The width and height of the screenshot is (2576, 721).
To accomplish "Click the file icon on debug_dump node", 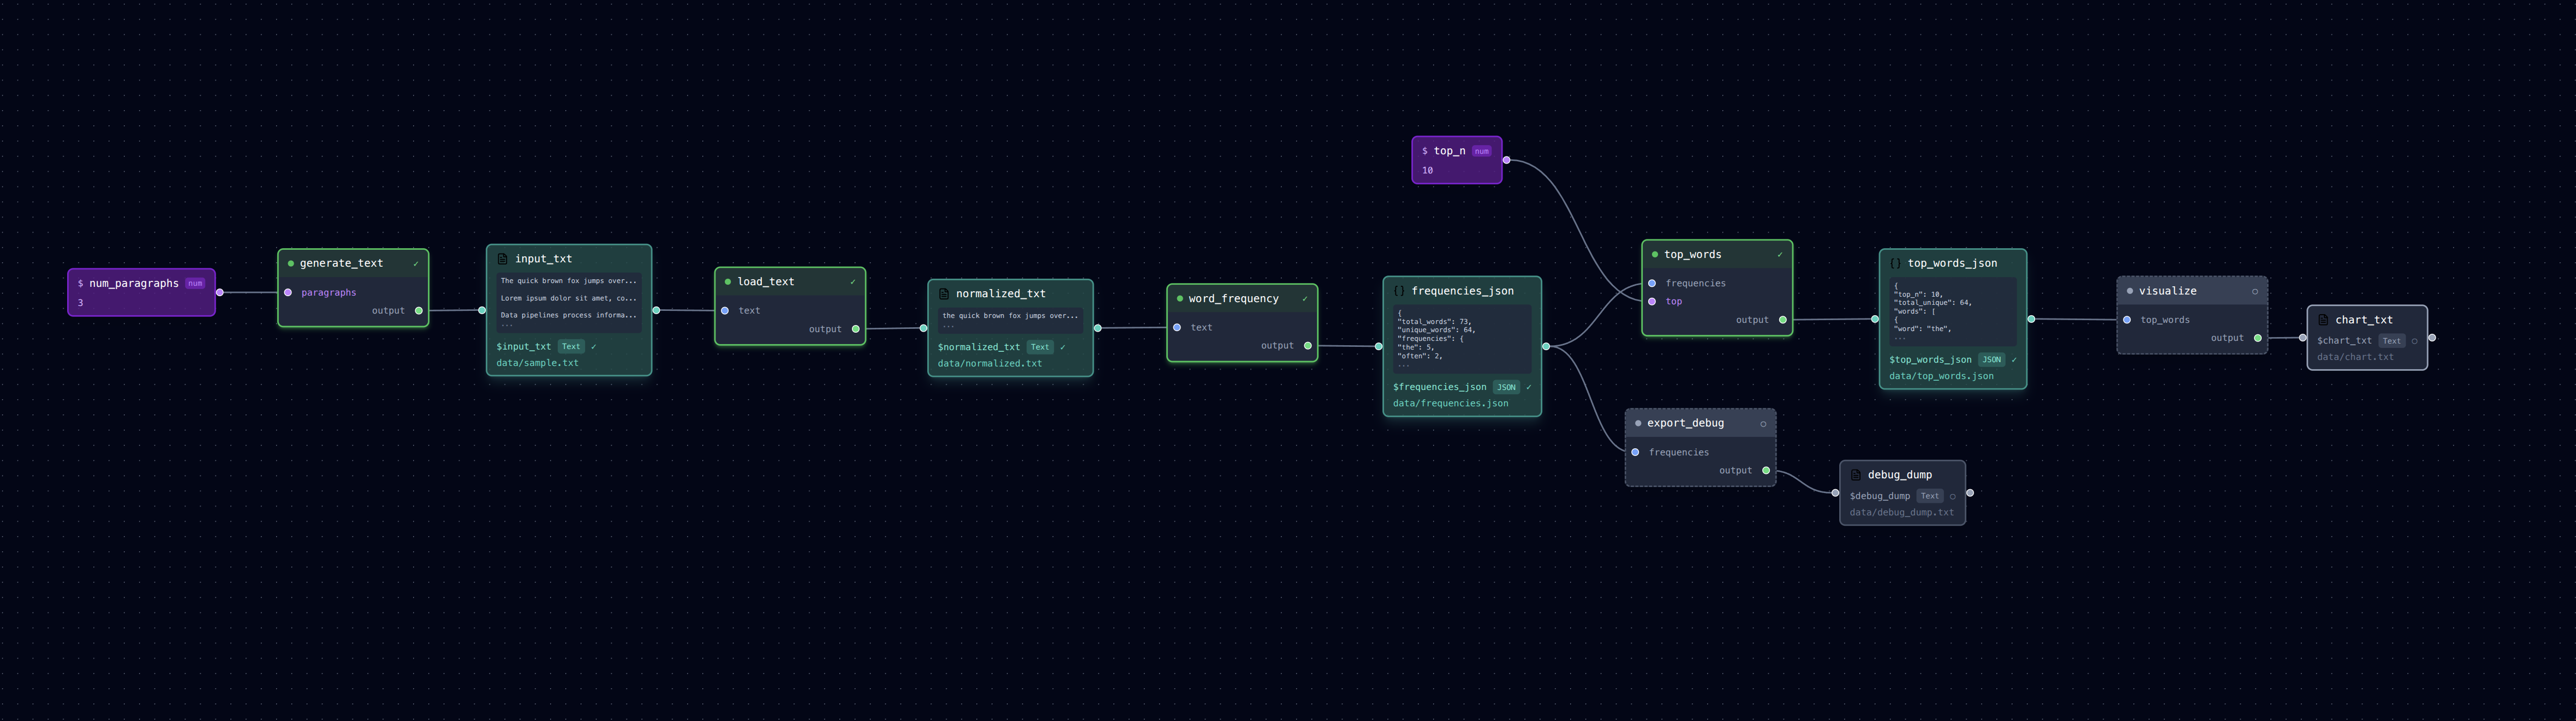I will tap(1856, 474).
